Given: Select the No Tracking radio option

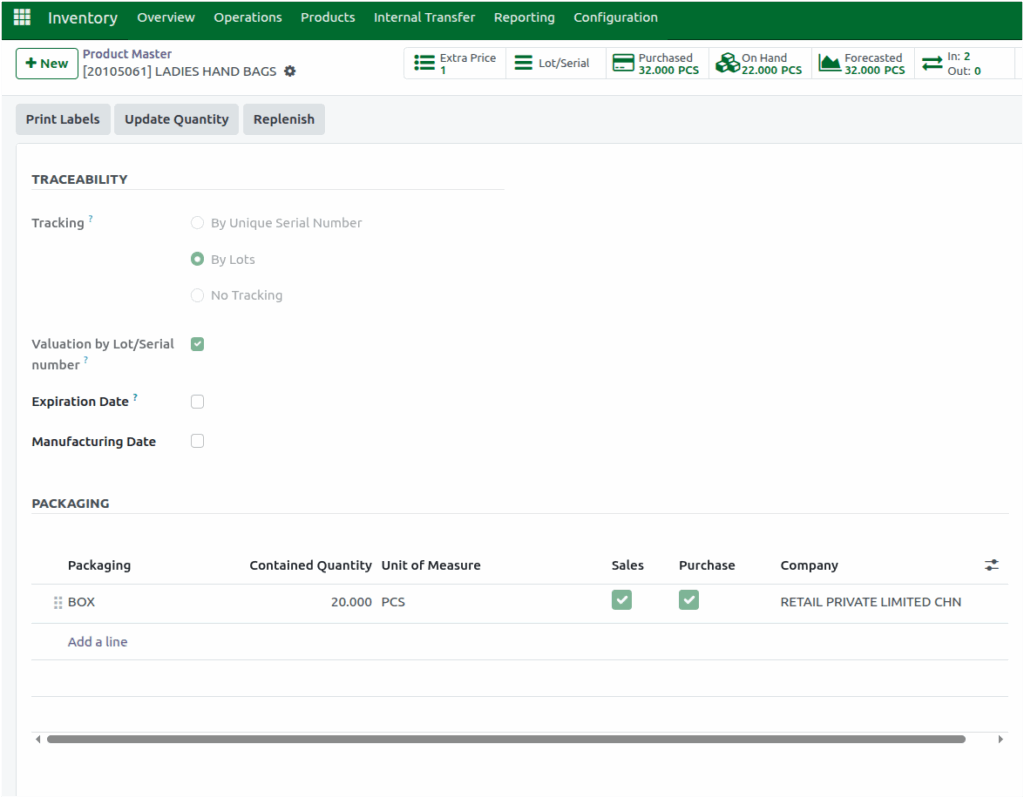Looking at the screenshot, I should 197,295.
